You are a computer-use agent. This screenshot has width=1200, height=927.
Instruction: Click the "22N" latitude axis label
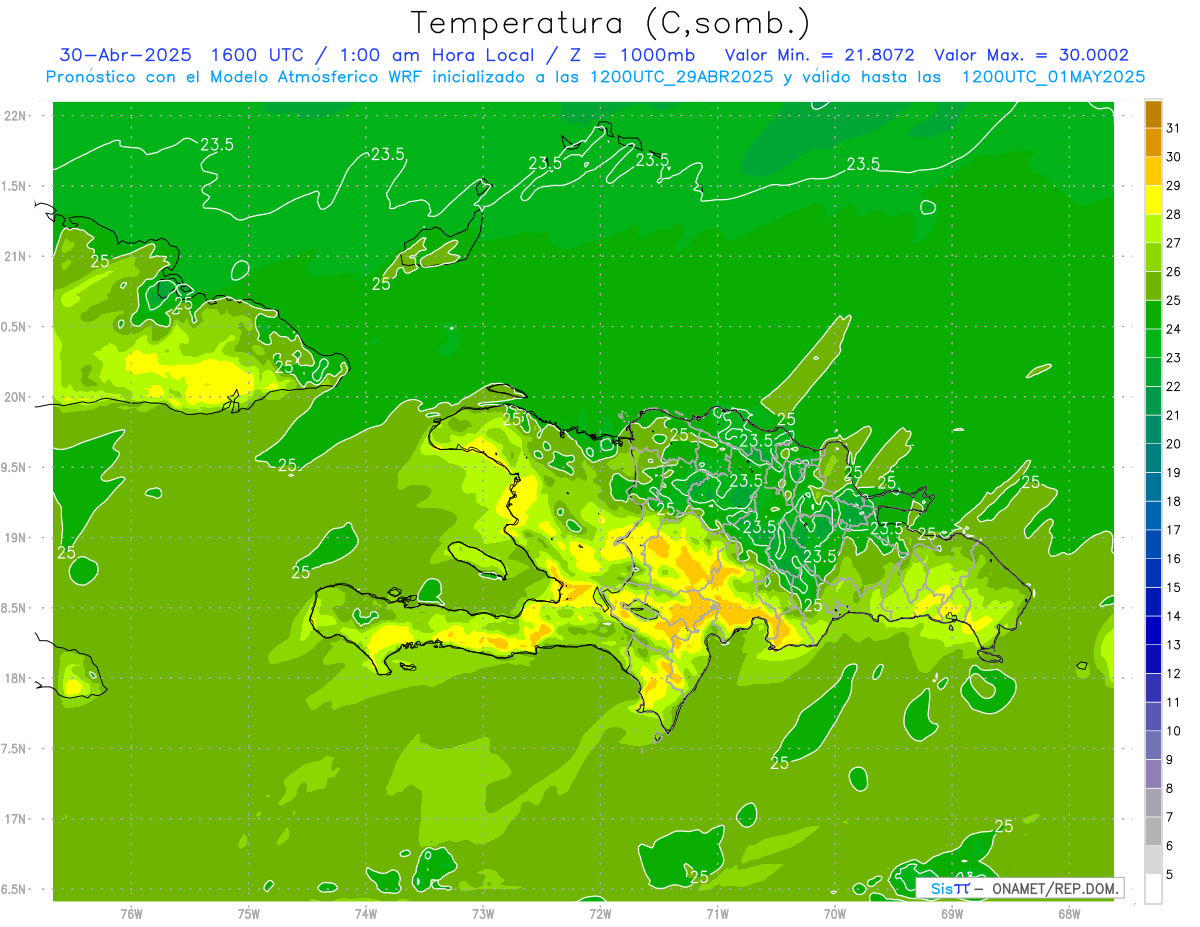[15, 116]
